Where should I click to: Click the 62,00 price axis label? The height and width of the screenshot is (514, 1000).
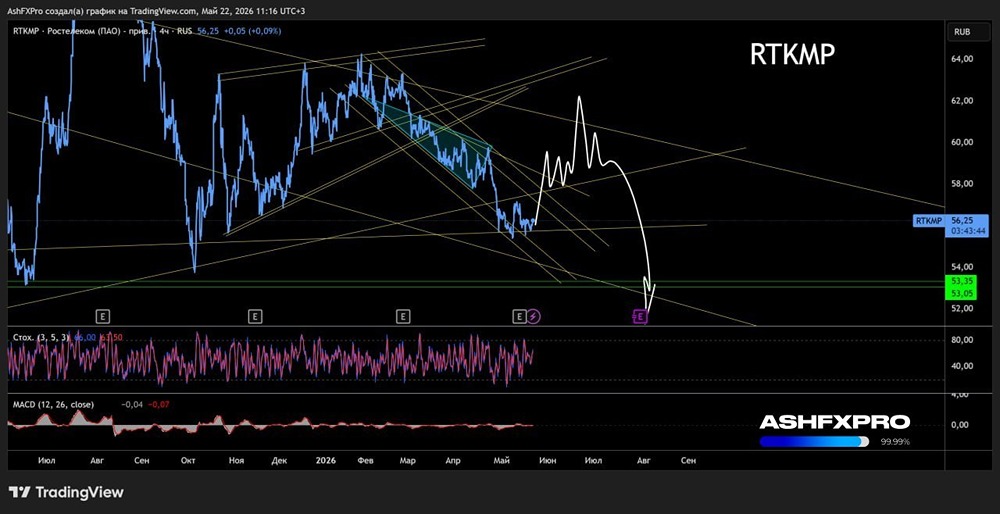[962, 101]
